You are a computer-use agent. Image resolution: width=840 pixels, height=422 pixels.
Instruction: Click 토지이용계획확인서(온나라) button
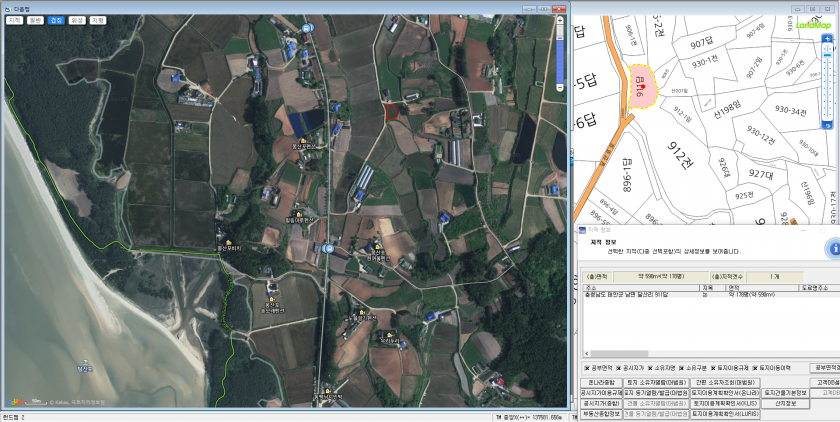[x=725, y=393]
